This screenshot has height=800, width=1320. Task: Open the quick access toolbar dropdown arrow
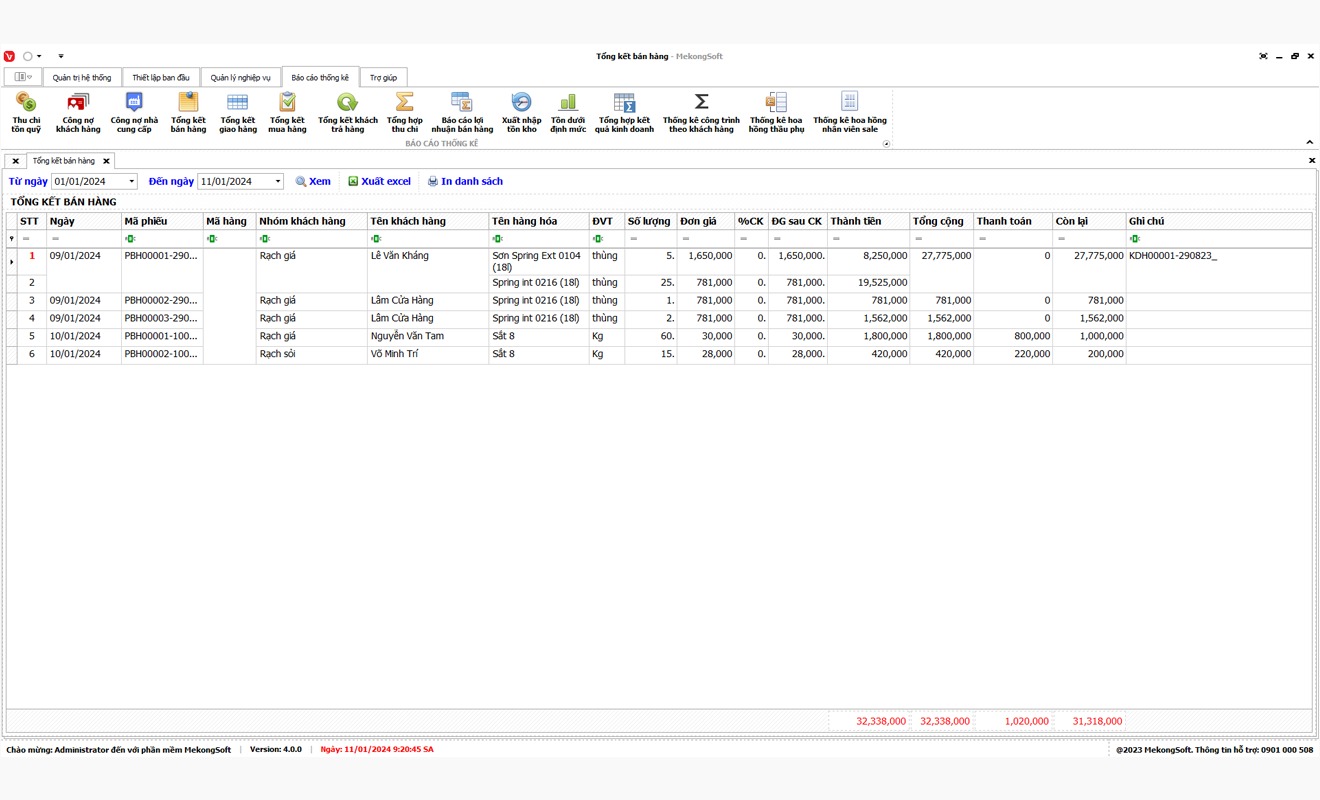[x=61, y=56]
